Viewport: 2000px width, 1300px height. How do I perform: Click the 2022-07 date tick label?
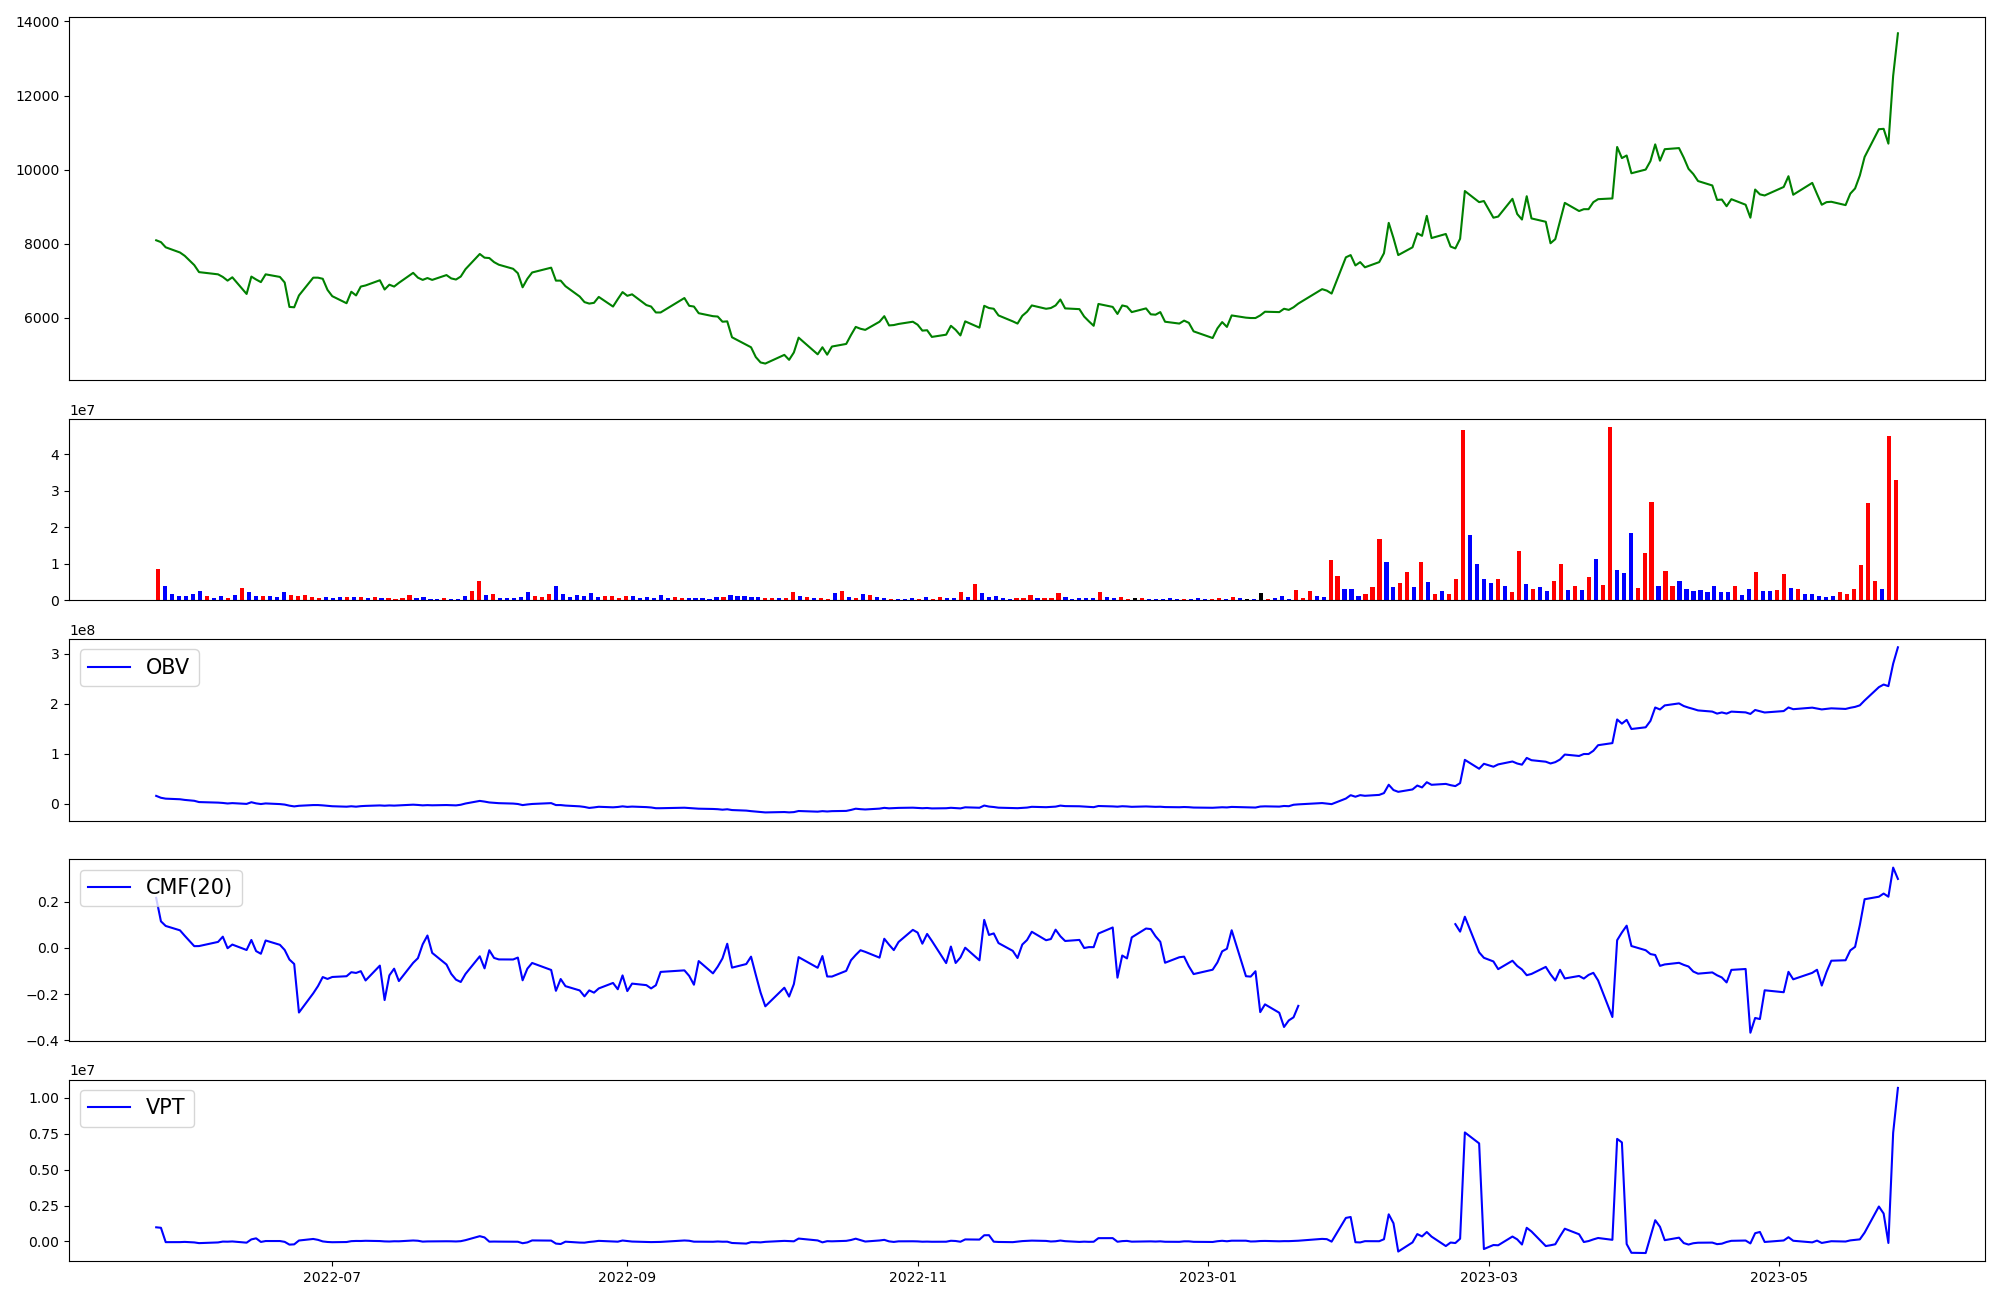point(331,1277)
